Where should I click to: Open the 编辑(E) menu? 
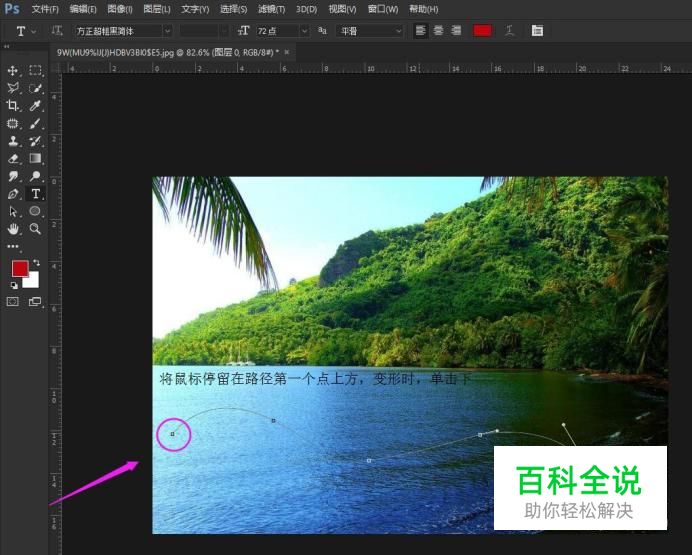(83, 9)
